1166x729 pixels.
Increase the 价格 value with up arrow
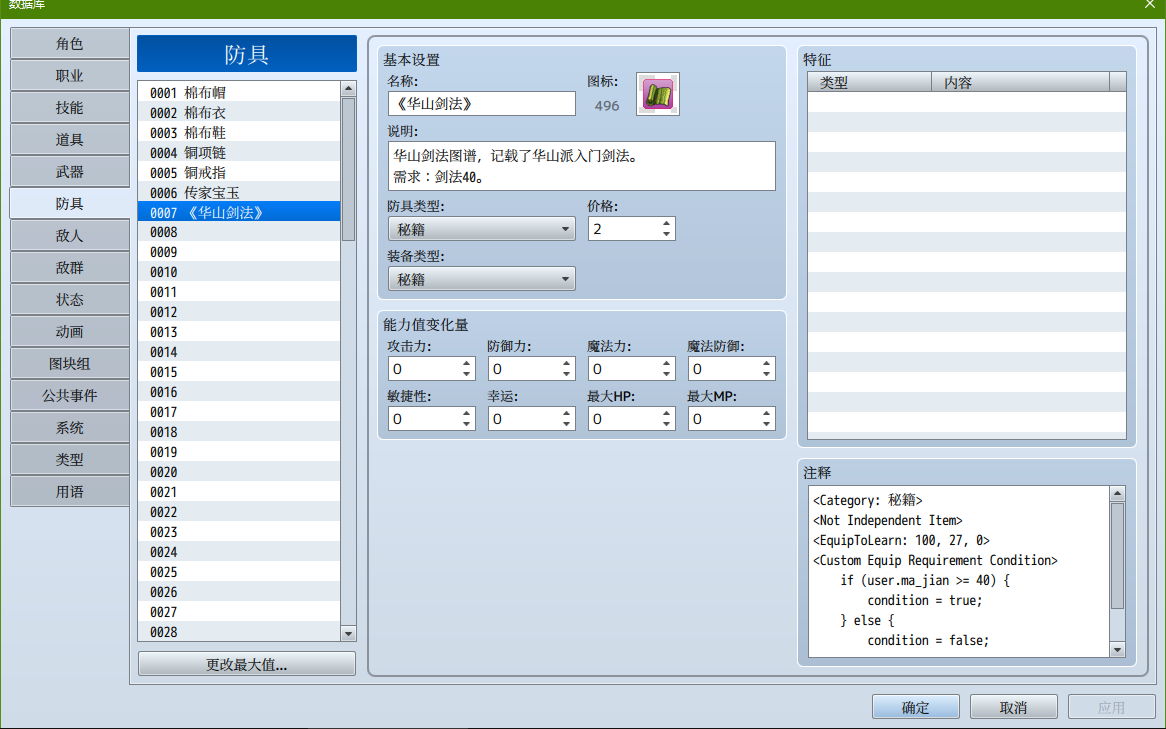click(666, 223)
